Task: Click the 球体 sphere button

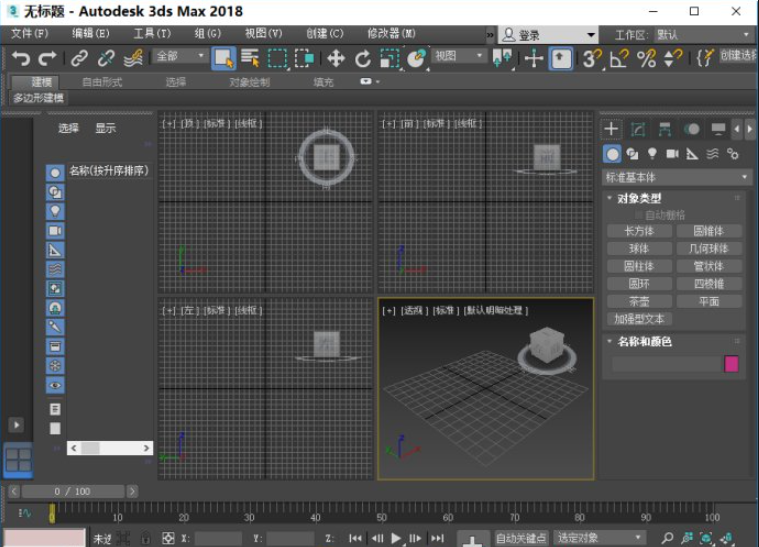Action: click(x=639, y=249)
